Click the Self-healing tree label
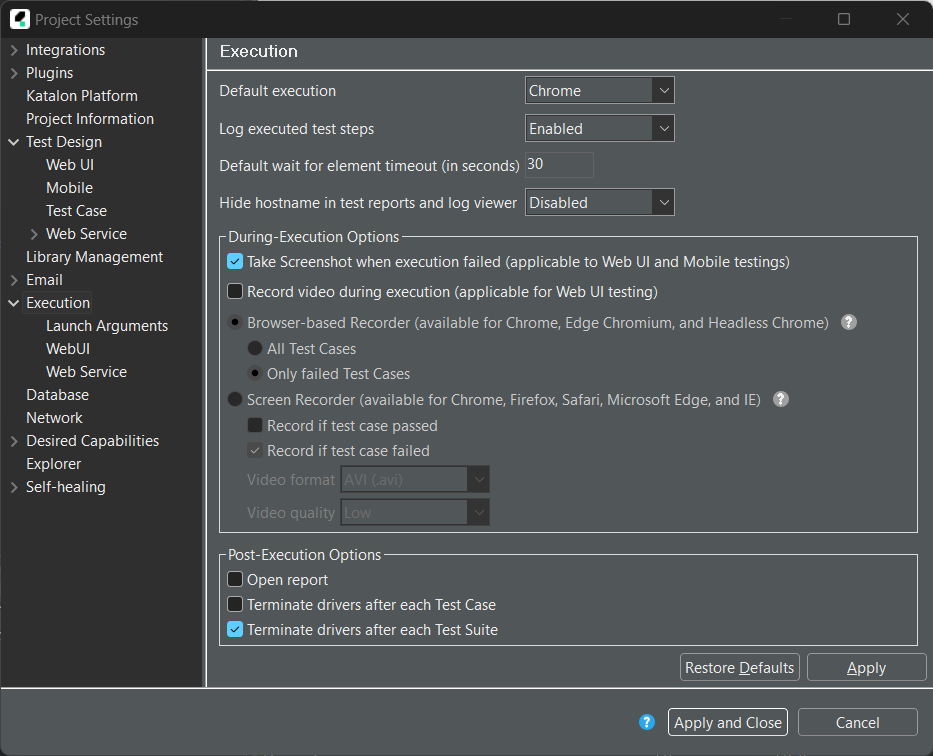Viewport: 933px width, 756px height. 65,487
